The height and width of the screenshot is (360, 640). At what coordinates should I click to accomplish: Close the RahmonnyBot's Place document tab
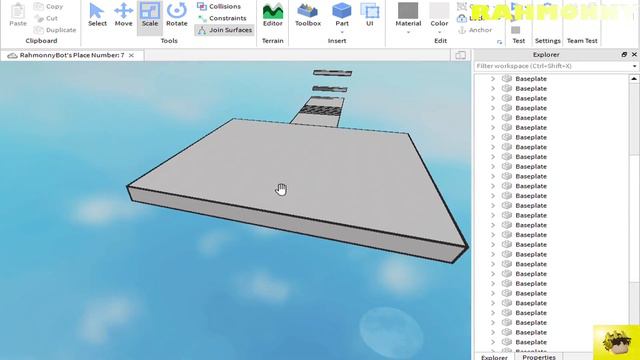[x=131, y=56]
